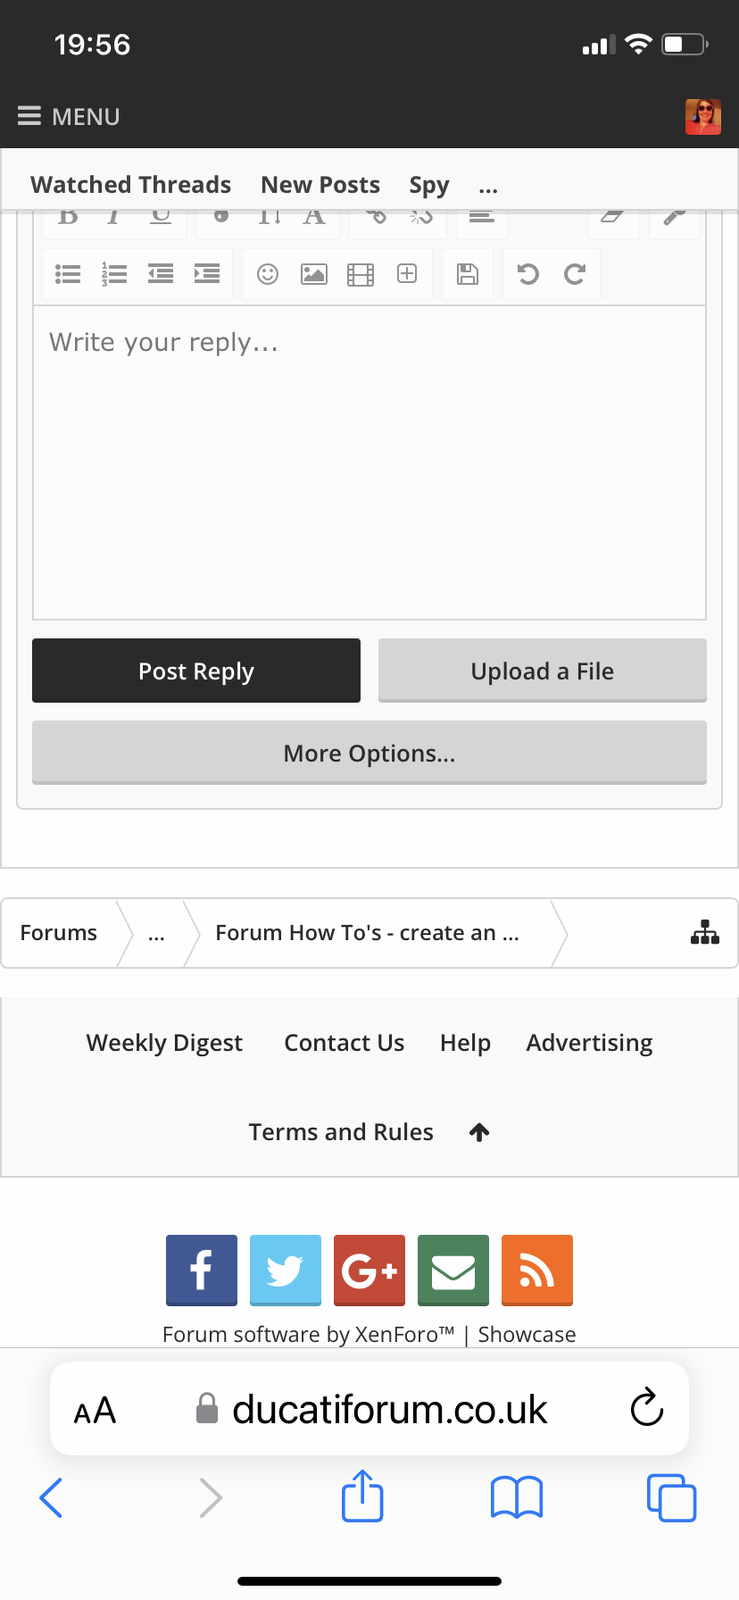
Task: Insert an unordered bullet list
Action: (x=68, y=274)
